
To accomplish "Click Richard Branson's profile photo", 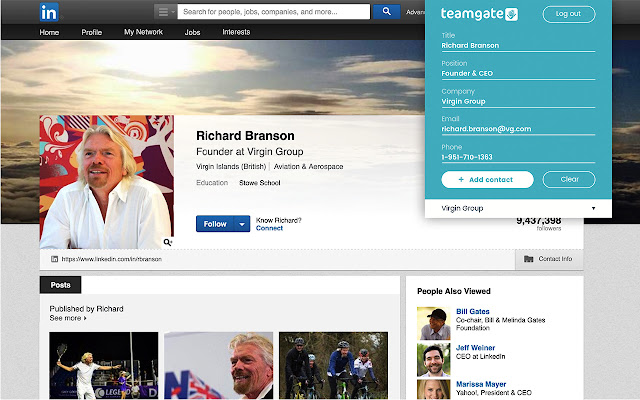I will (x=107, y=182).
